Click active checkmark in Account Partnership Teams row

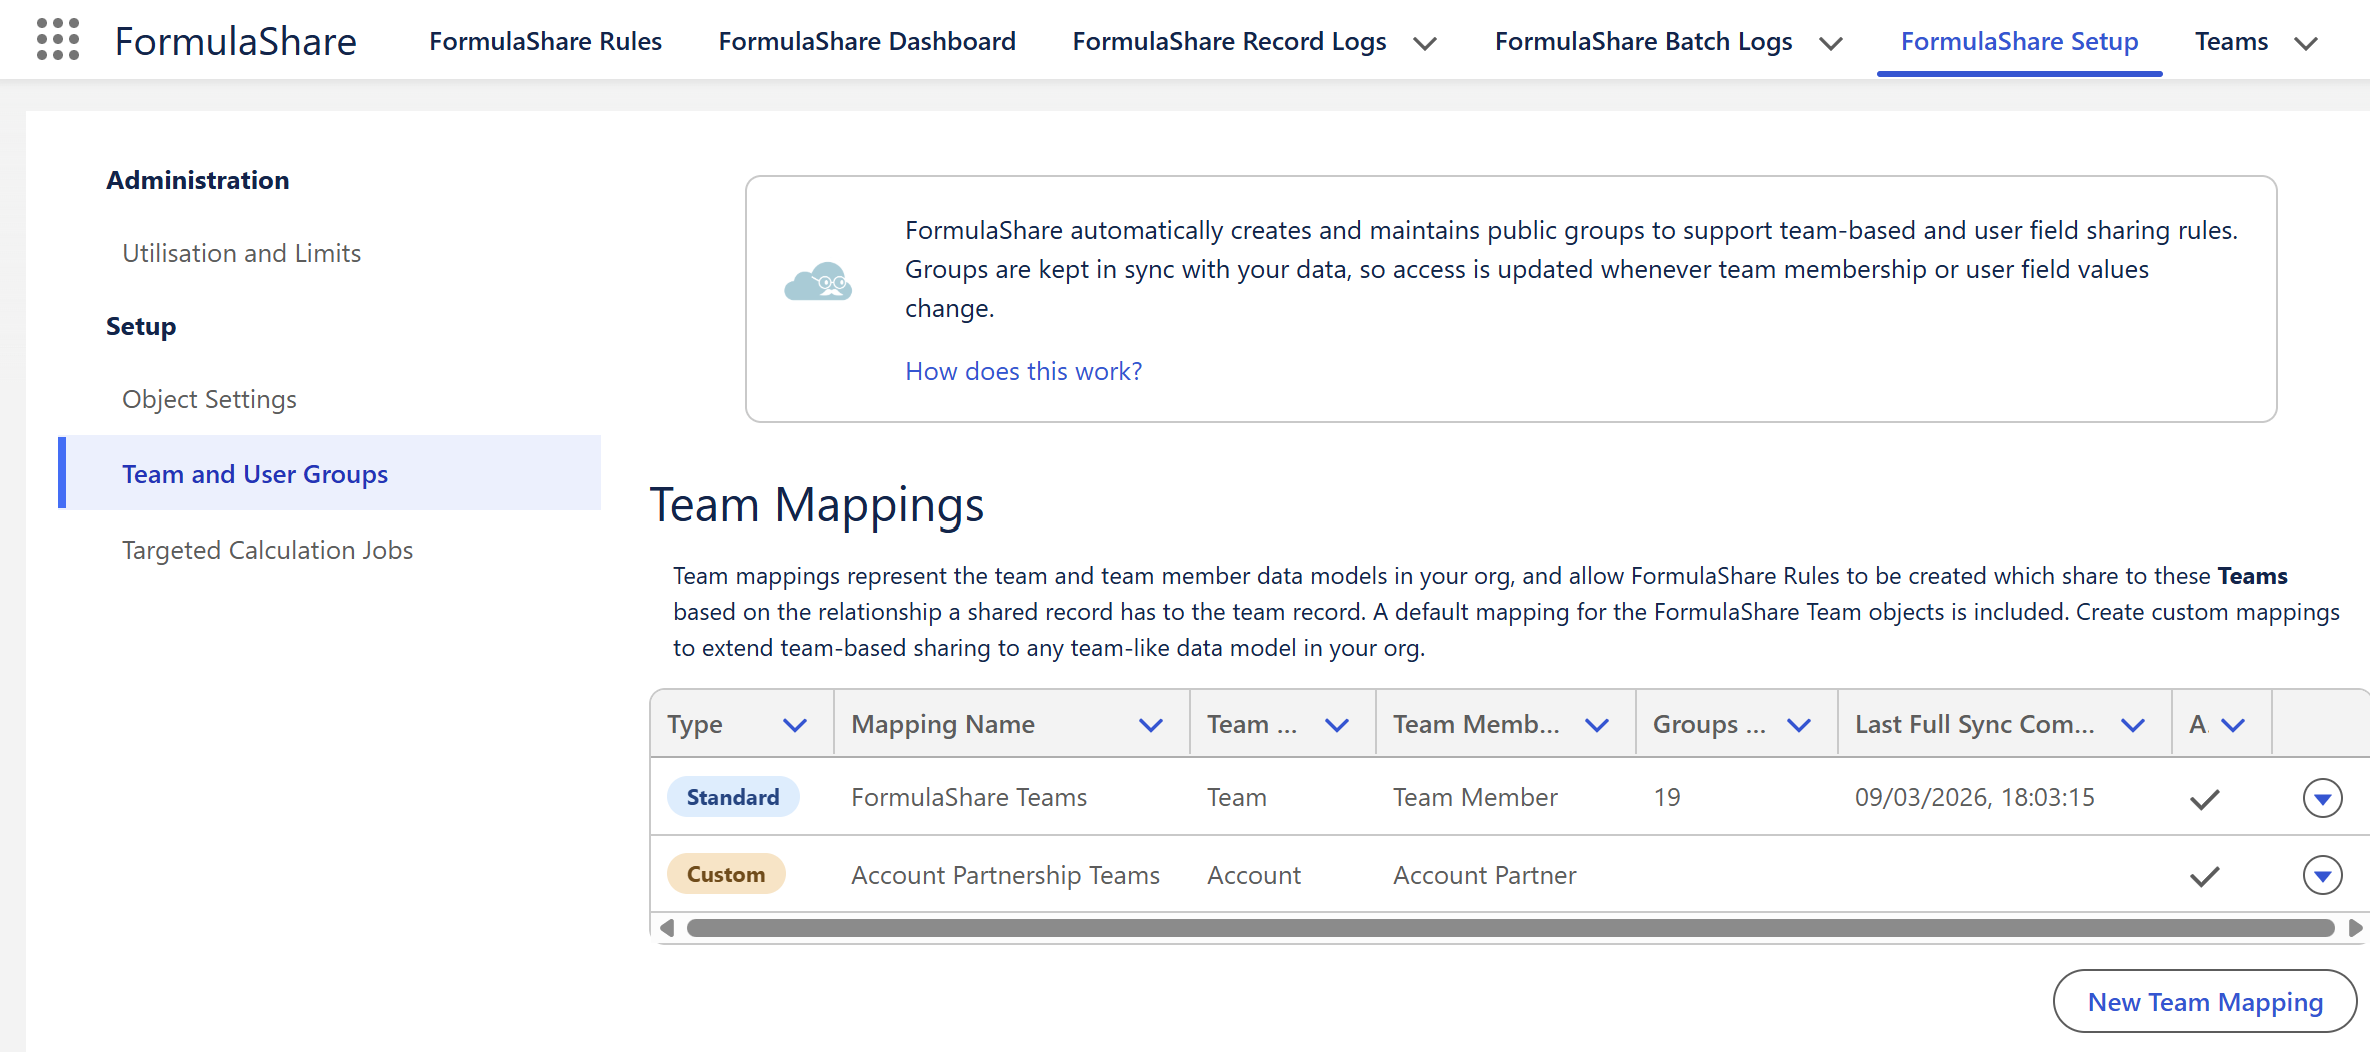coord(2204,876)
